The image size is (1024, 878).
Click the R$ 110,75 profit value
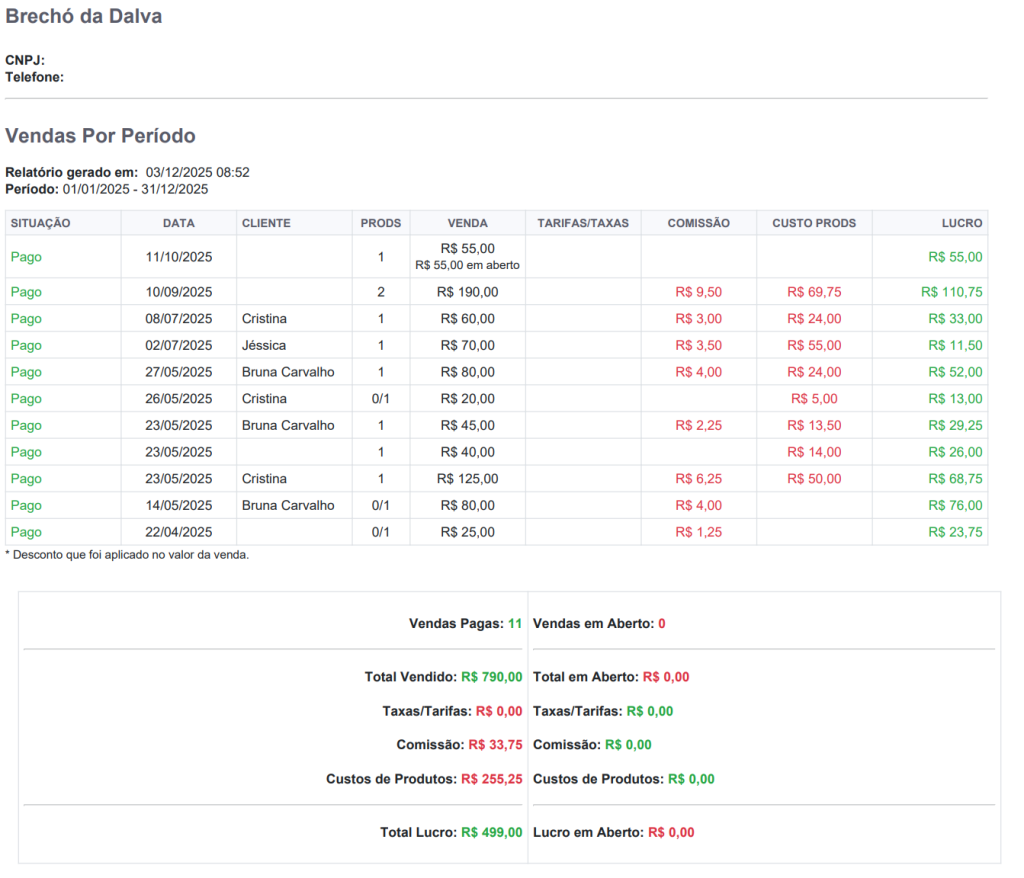click(951, 292)
